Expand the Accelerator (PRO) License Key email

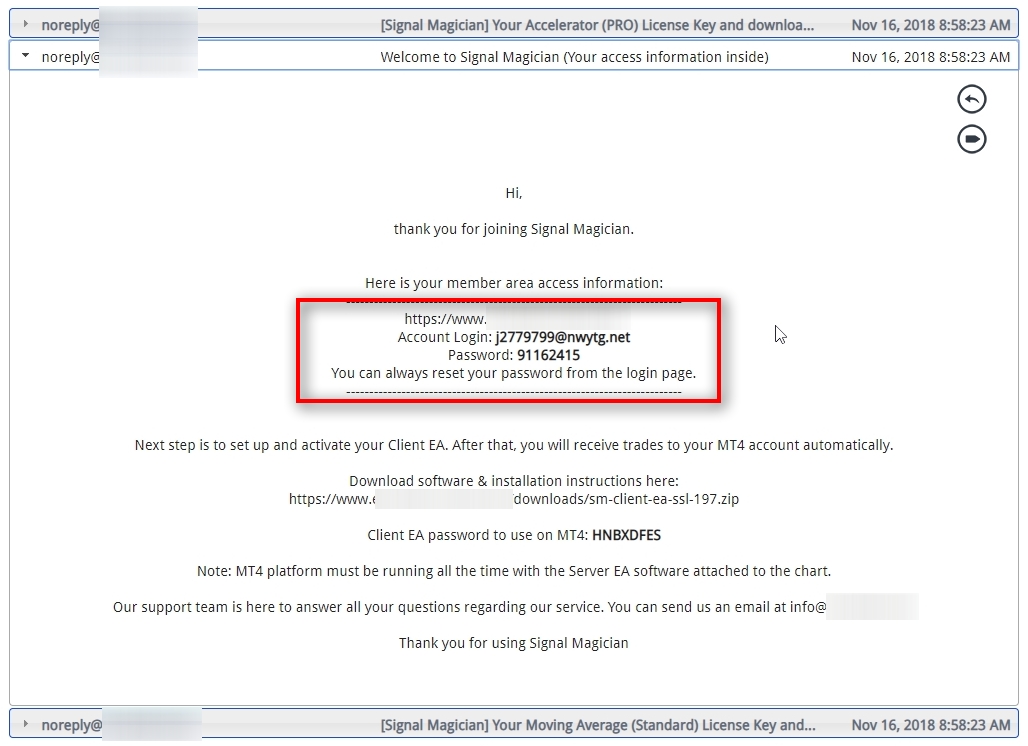(24, 24)
